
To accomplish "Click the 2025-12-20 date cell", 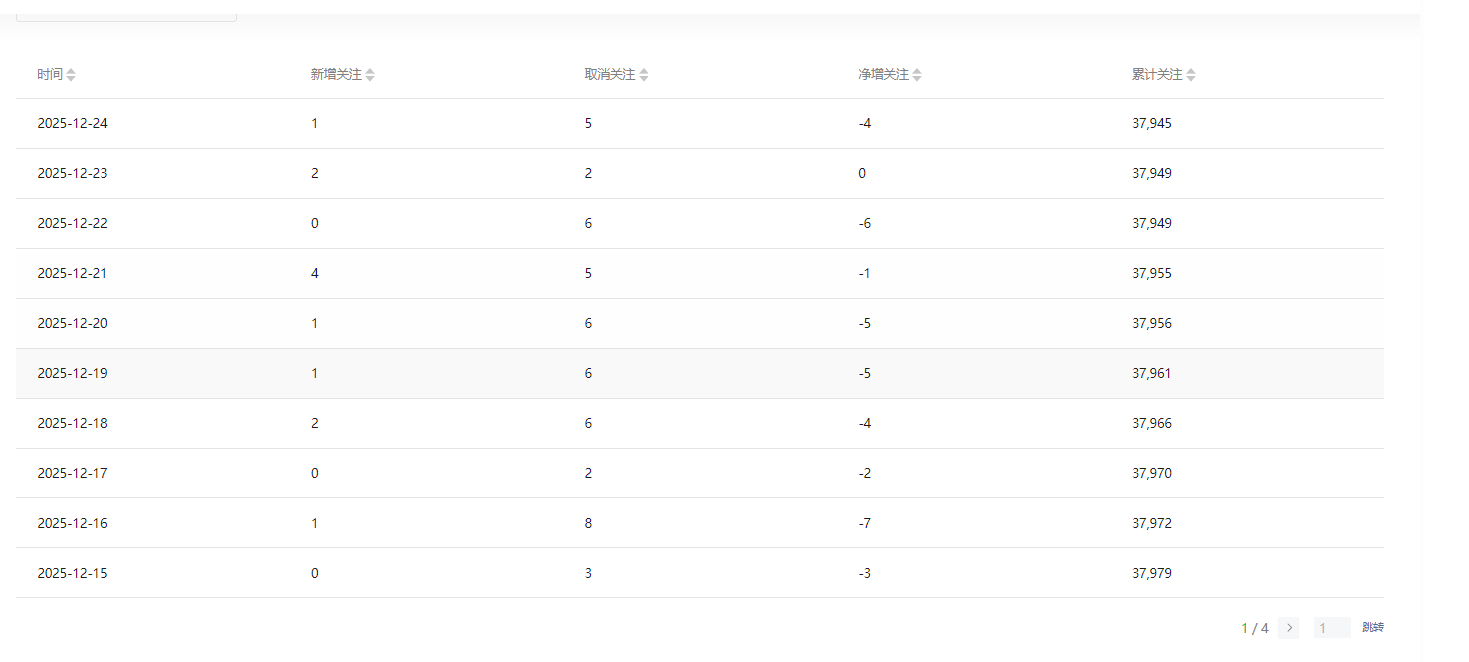I will click(x=72, y=324).
